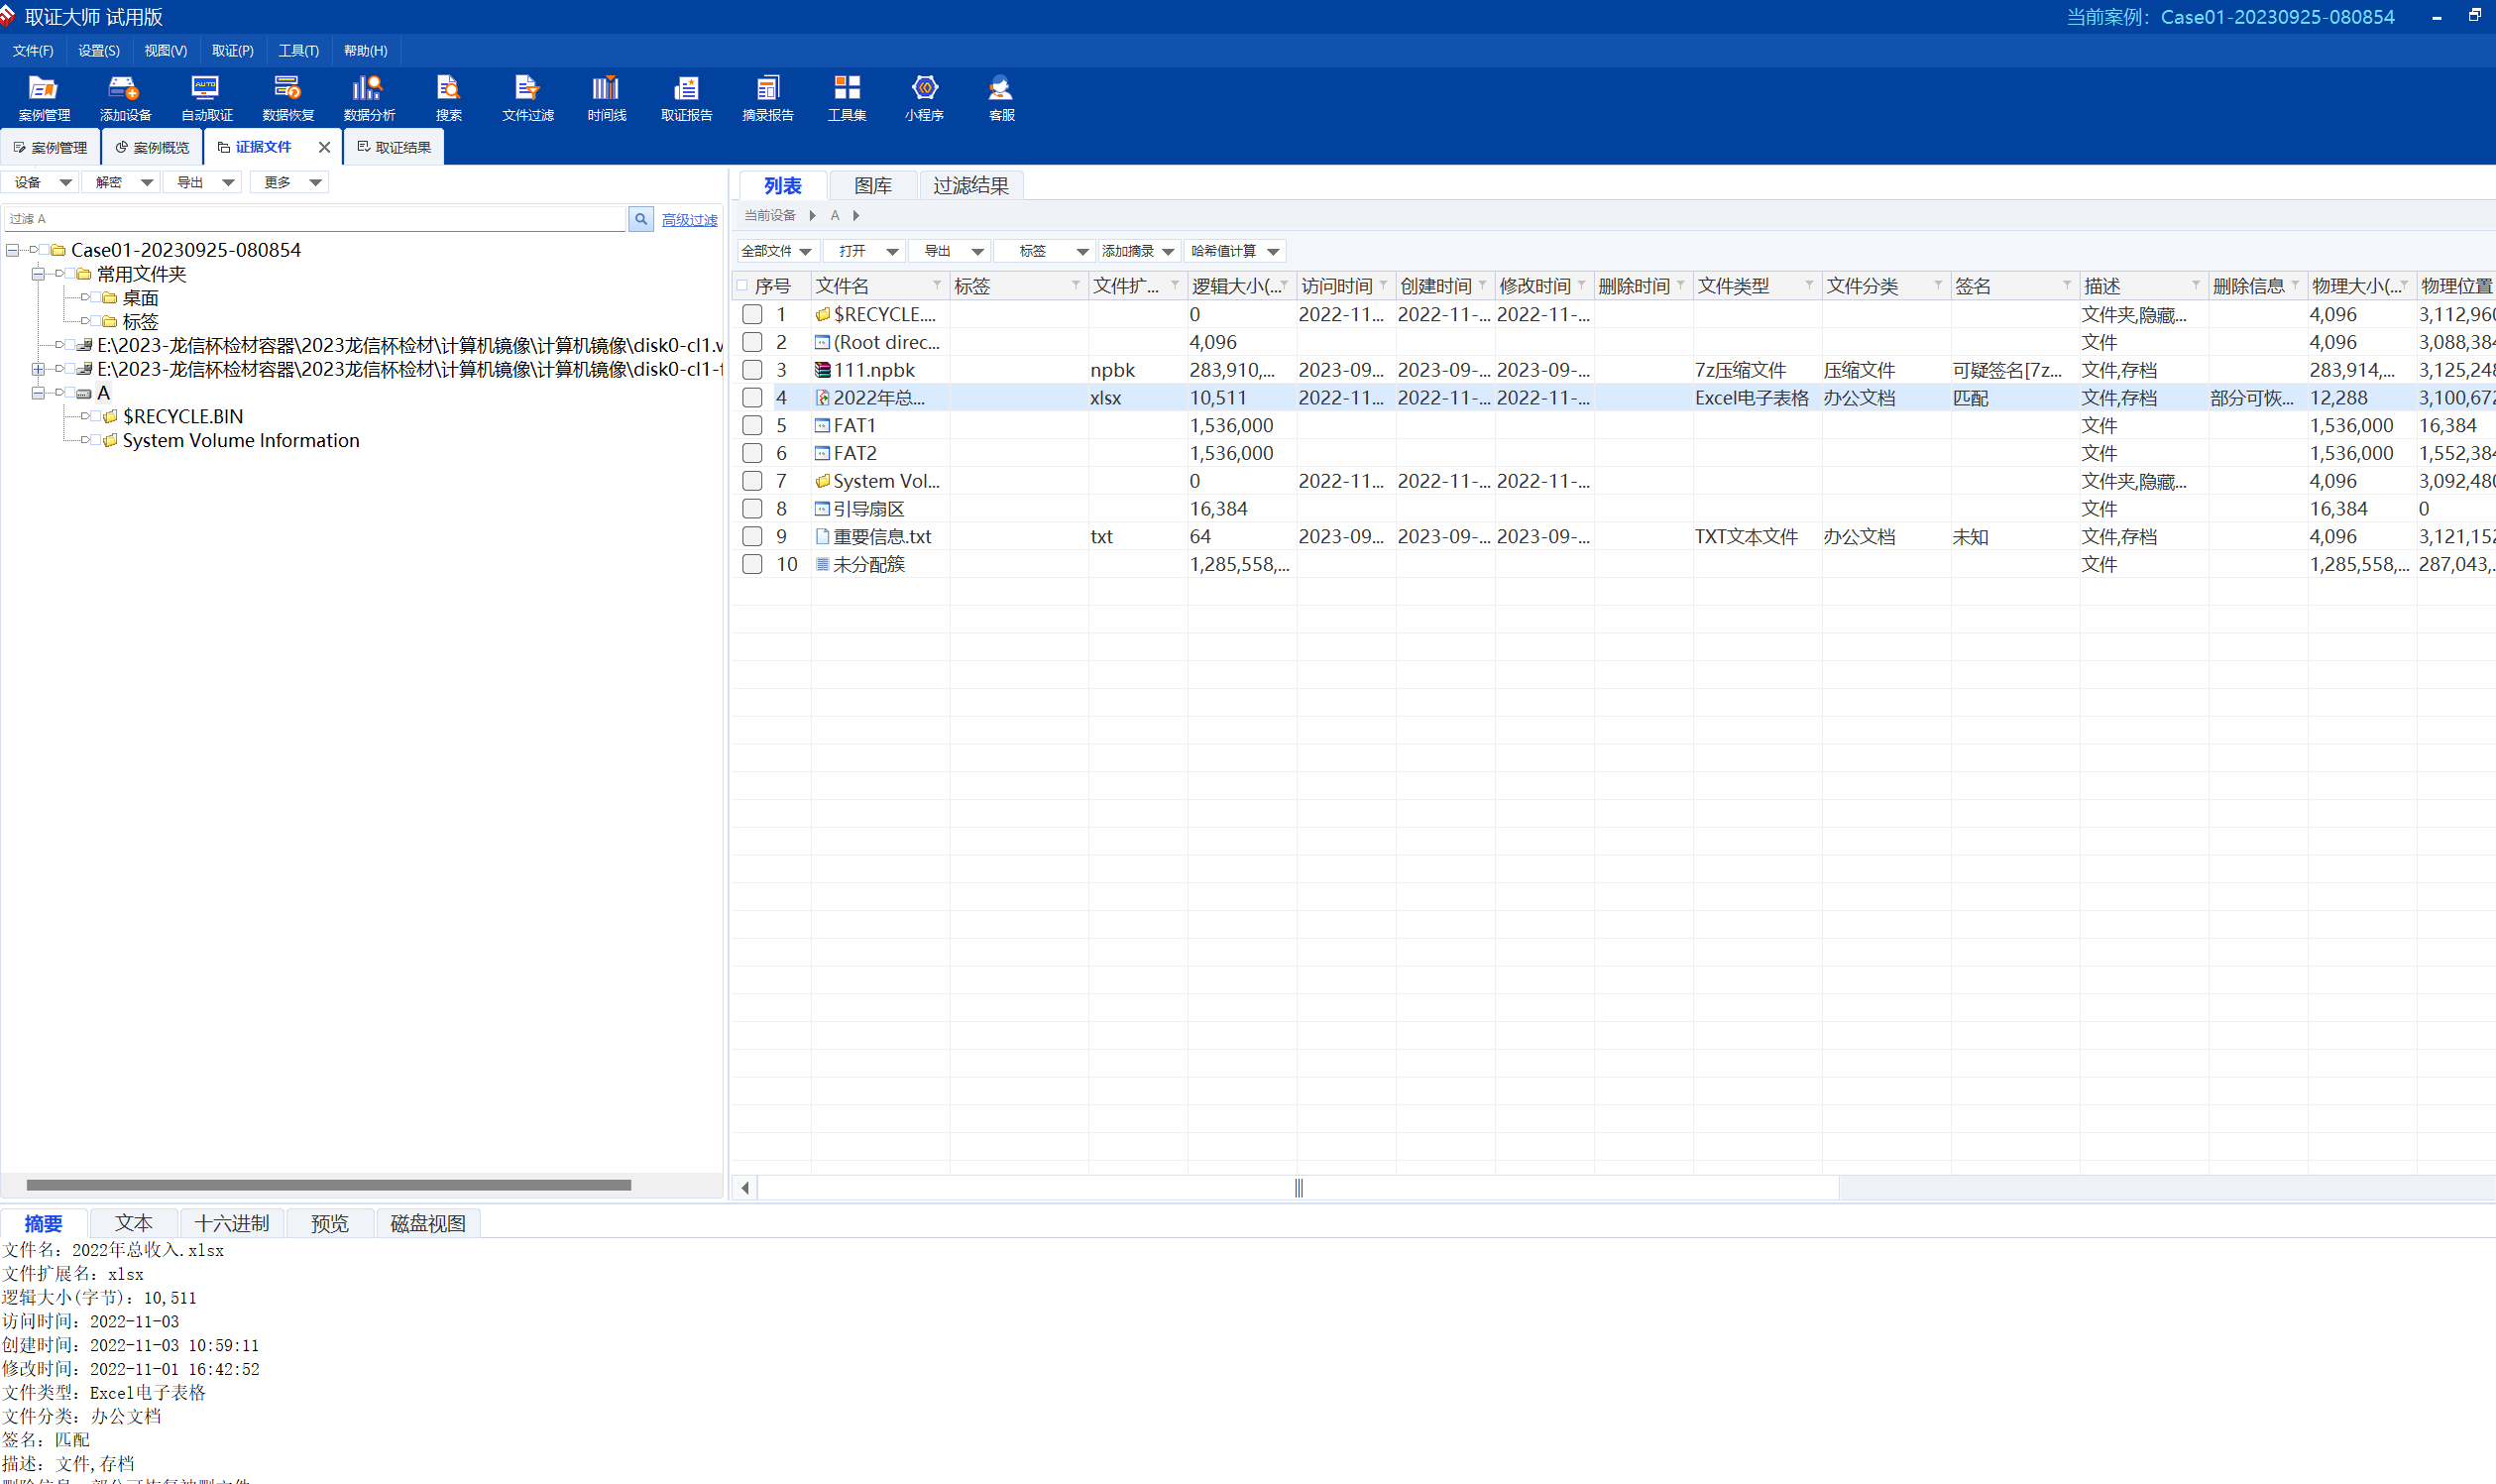
Task: Switch to the 取证结果 tab
Action: [x=394, y=147]
